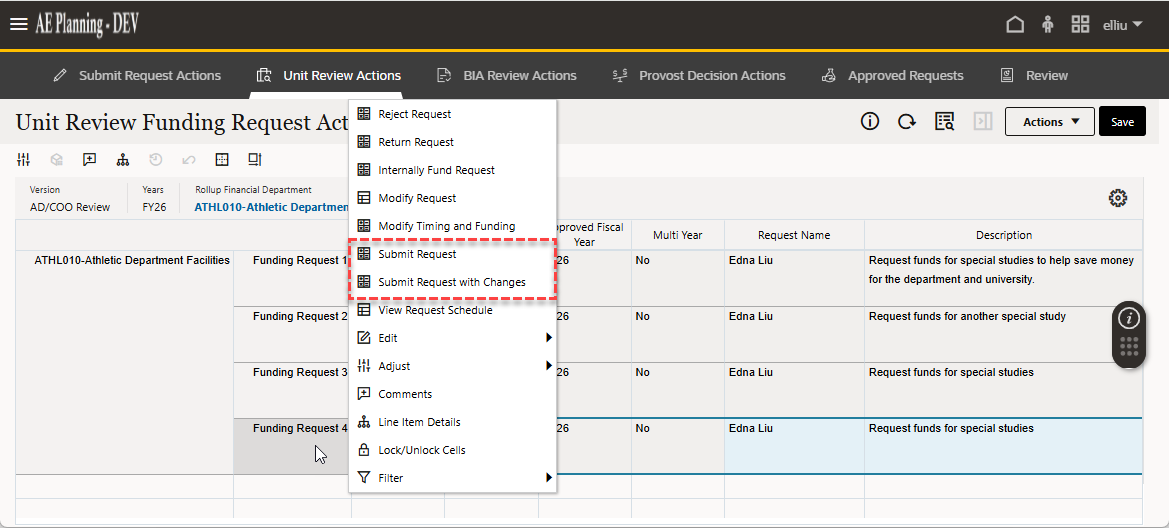Image resolution: width=1169 pixels, height=528 pixels.
Task: Click 'Request funds for another special study' cell
Action: tap(1003, 334)
